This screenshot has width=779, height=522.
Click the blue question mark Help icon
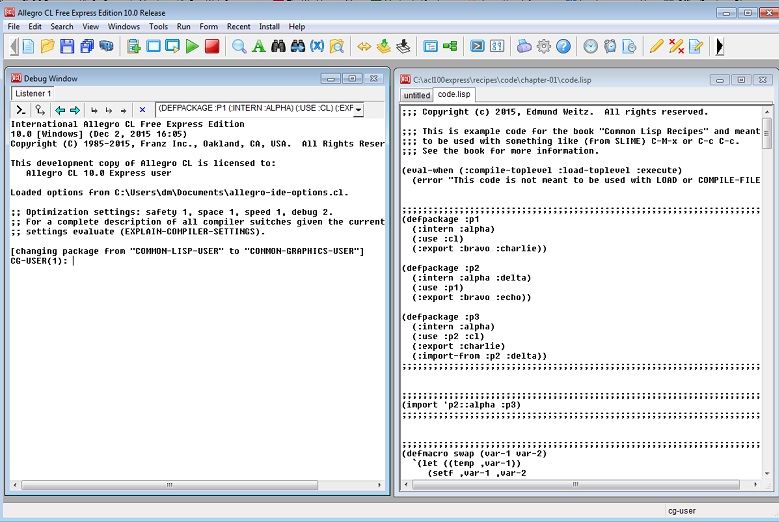pyautogui.click(x=563, y=46)
